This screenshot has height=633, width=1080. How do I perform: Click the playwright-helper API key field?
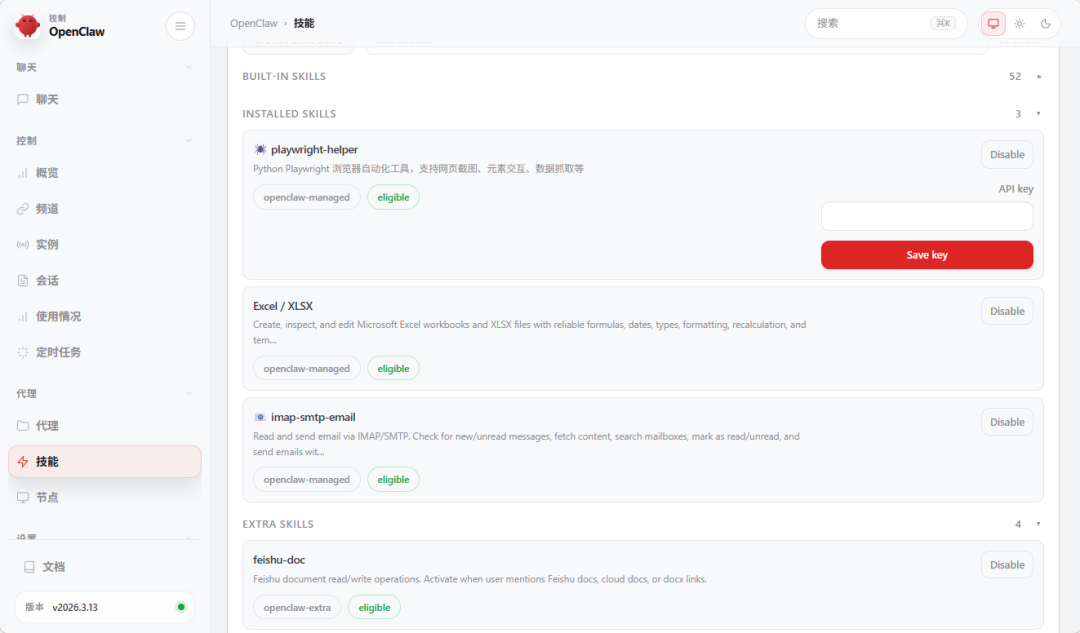tap(927, 216)
